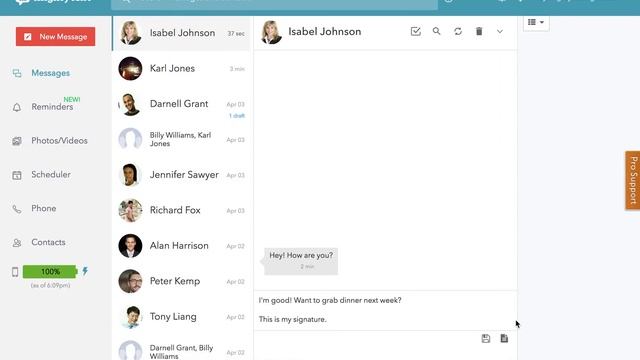Open the layout view dropdown at top right

[536, 22]
